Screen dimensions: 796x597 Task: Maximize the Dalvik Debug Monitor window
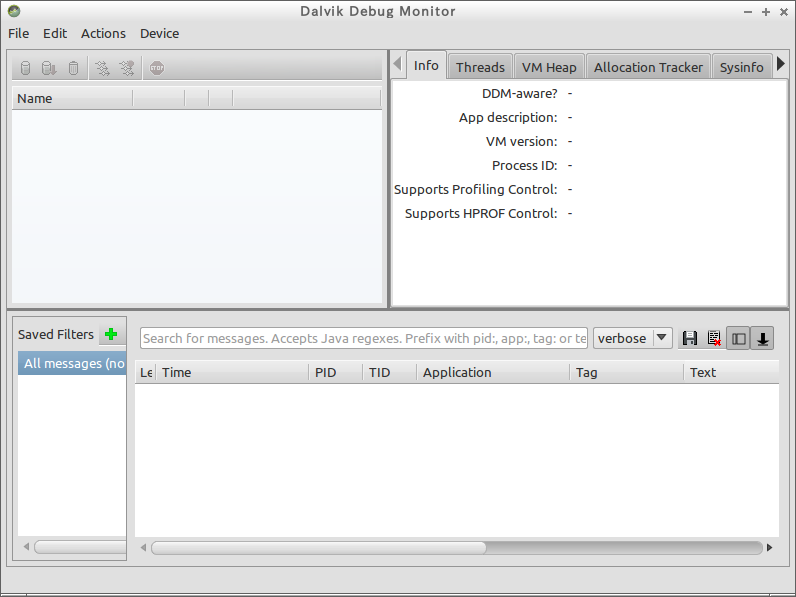point(766,12)
